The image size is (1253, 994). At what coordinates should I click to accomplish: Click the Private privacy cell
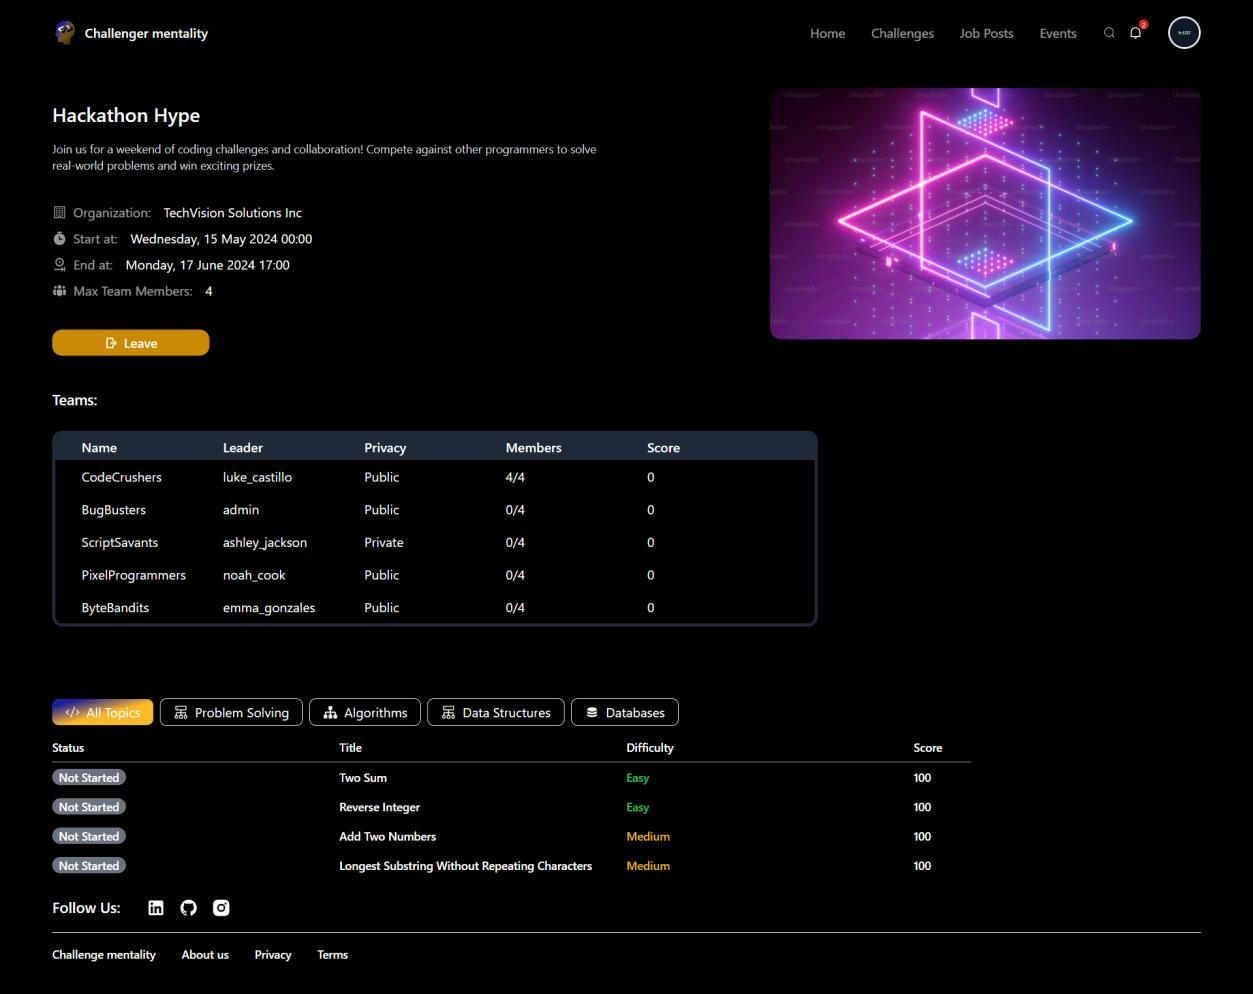point(384,542)
